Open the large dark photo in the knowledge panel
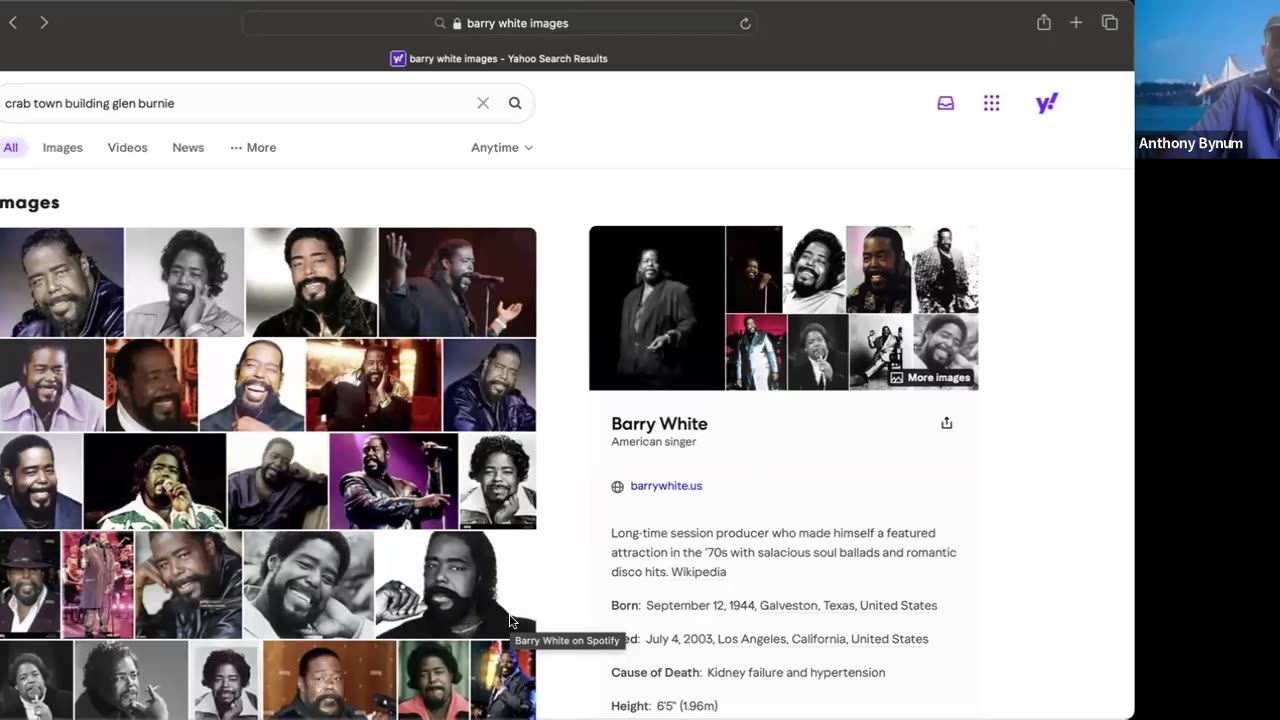Screen dimensions: 1280x720 [657, 308]
